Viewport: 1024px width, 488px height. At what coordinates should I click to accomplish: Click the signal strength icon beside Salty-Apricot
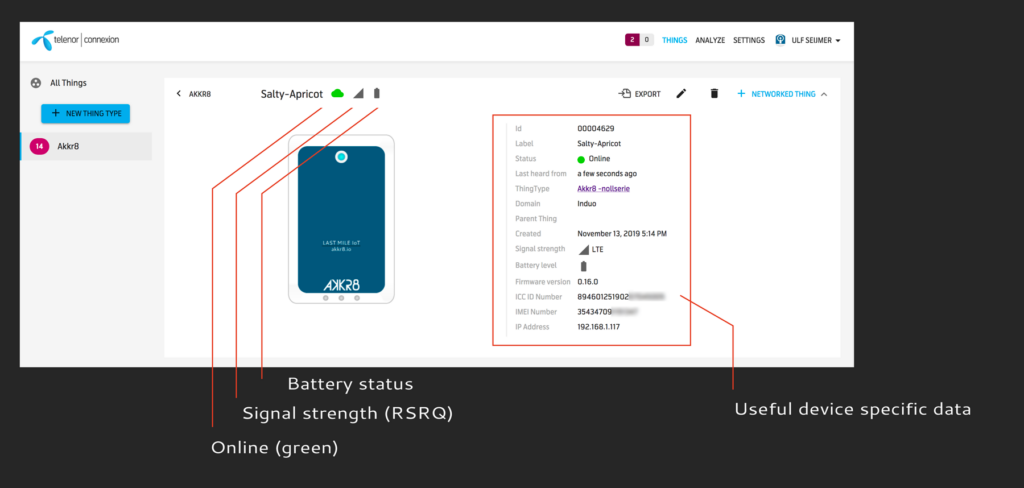358,93
